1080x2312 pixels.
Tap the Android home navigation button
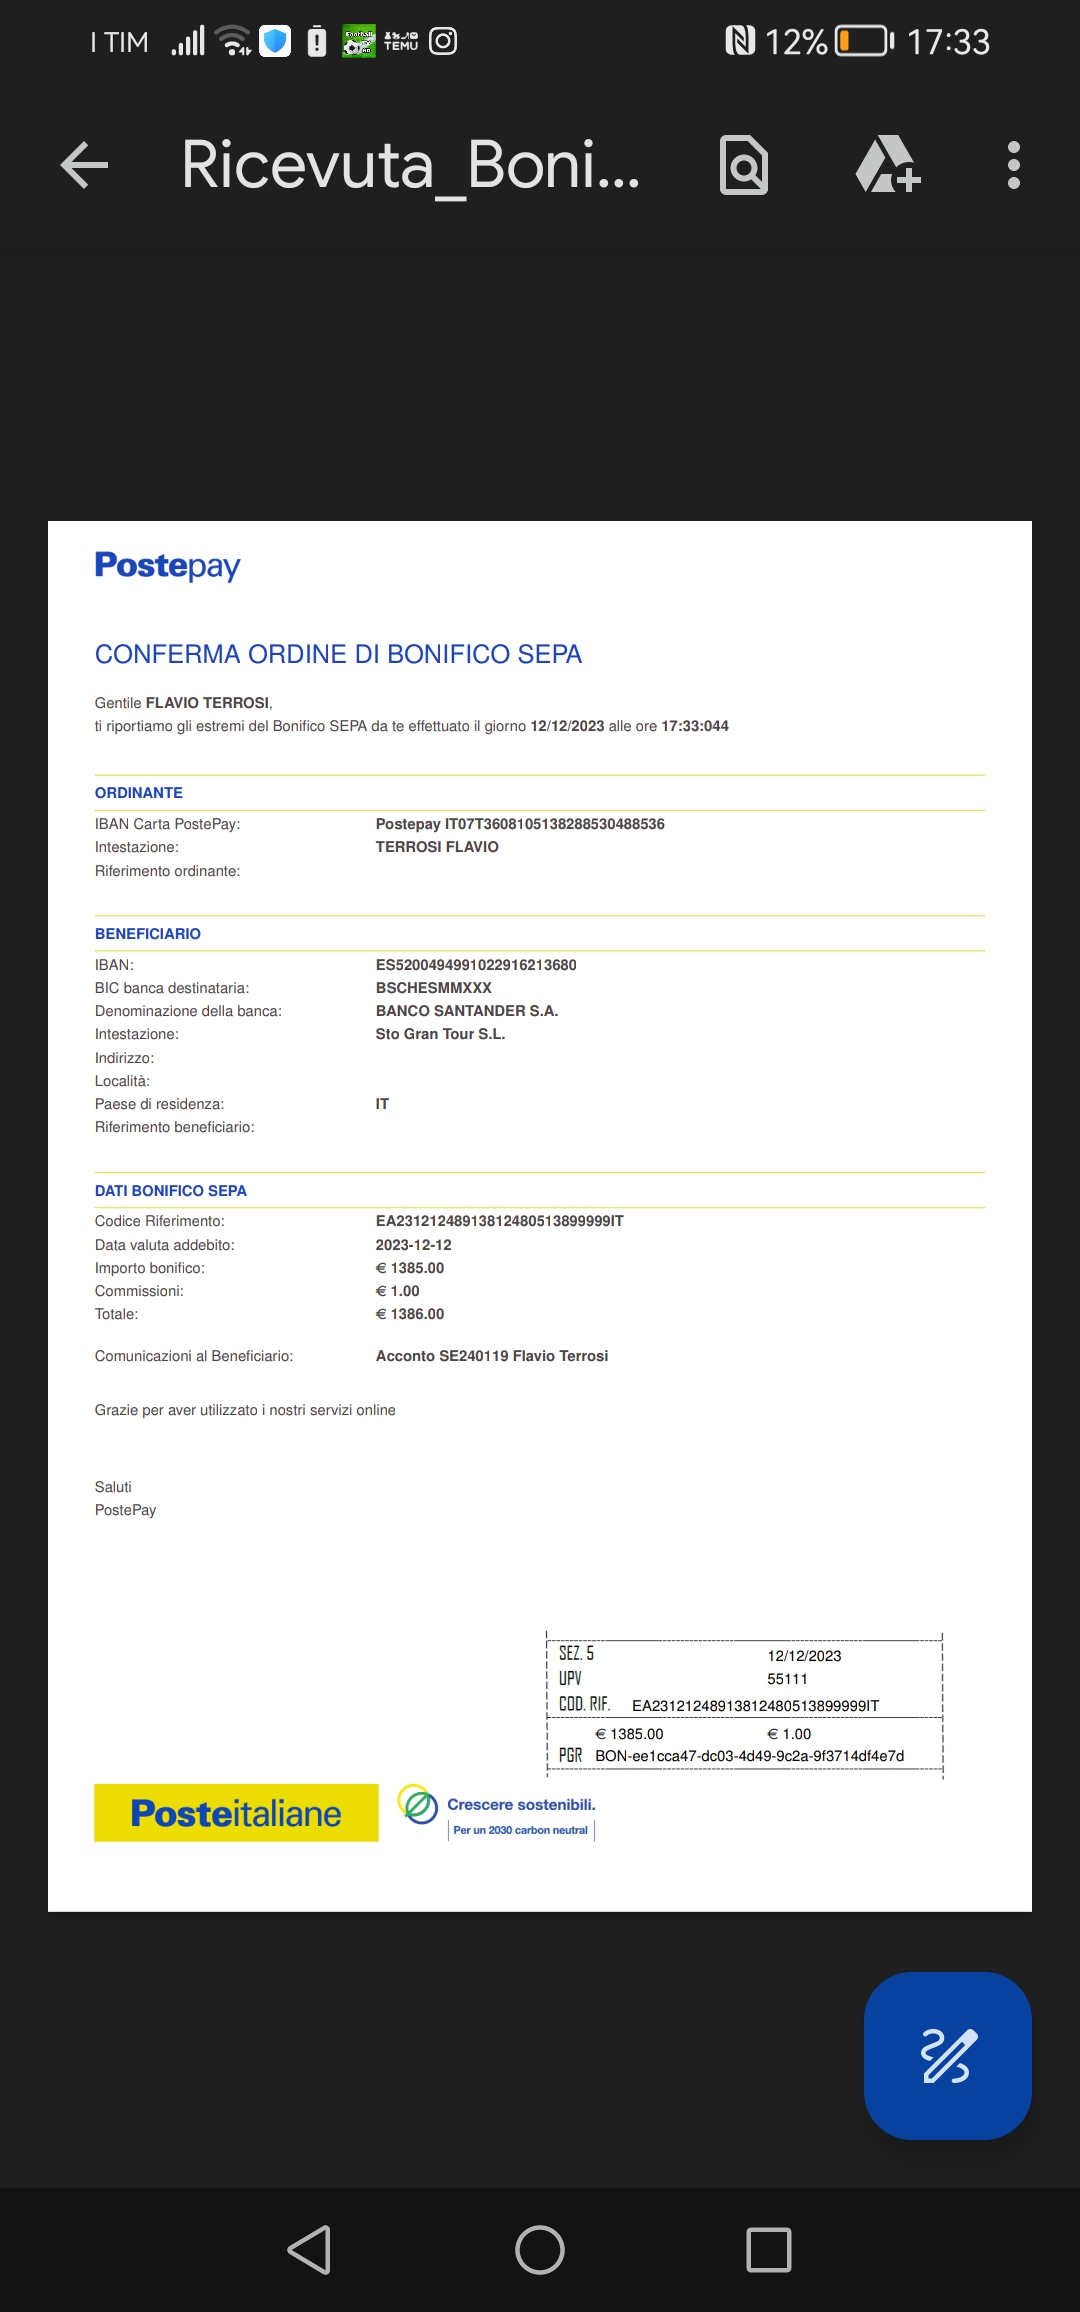pyautogui.click(x=540, y=2250)
